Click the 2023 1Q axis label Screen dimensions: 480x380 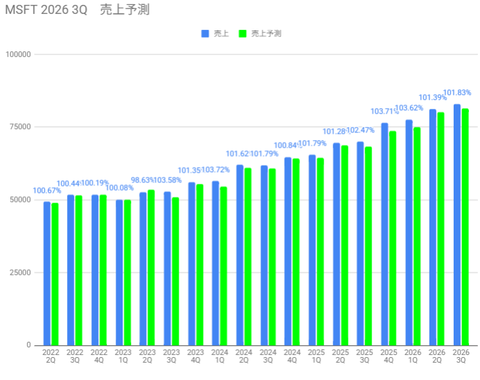click(123, 356)
